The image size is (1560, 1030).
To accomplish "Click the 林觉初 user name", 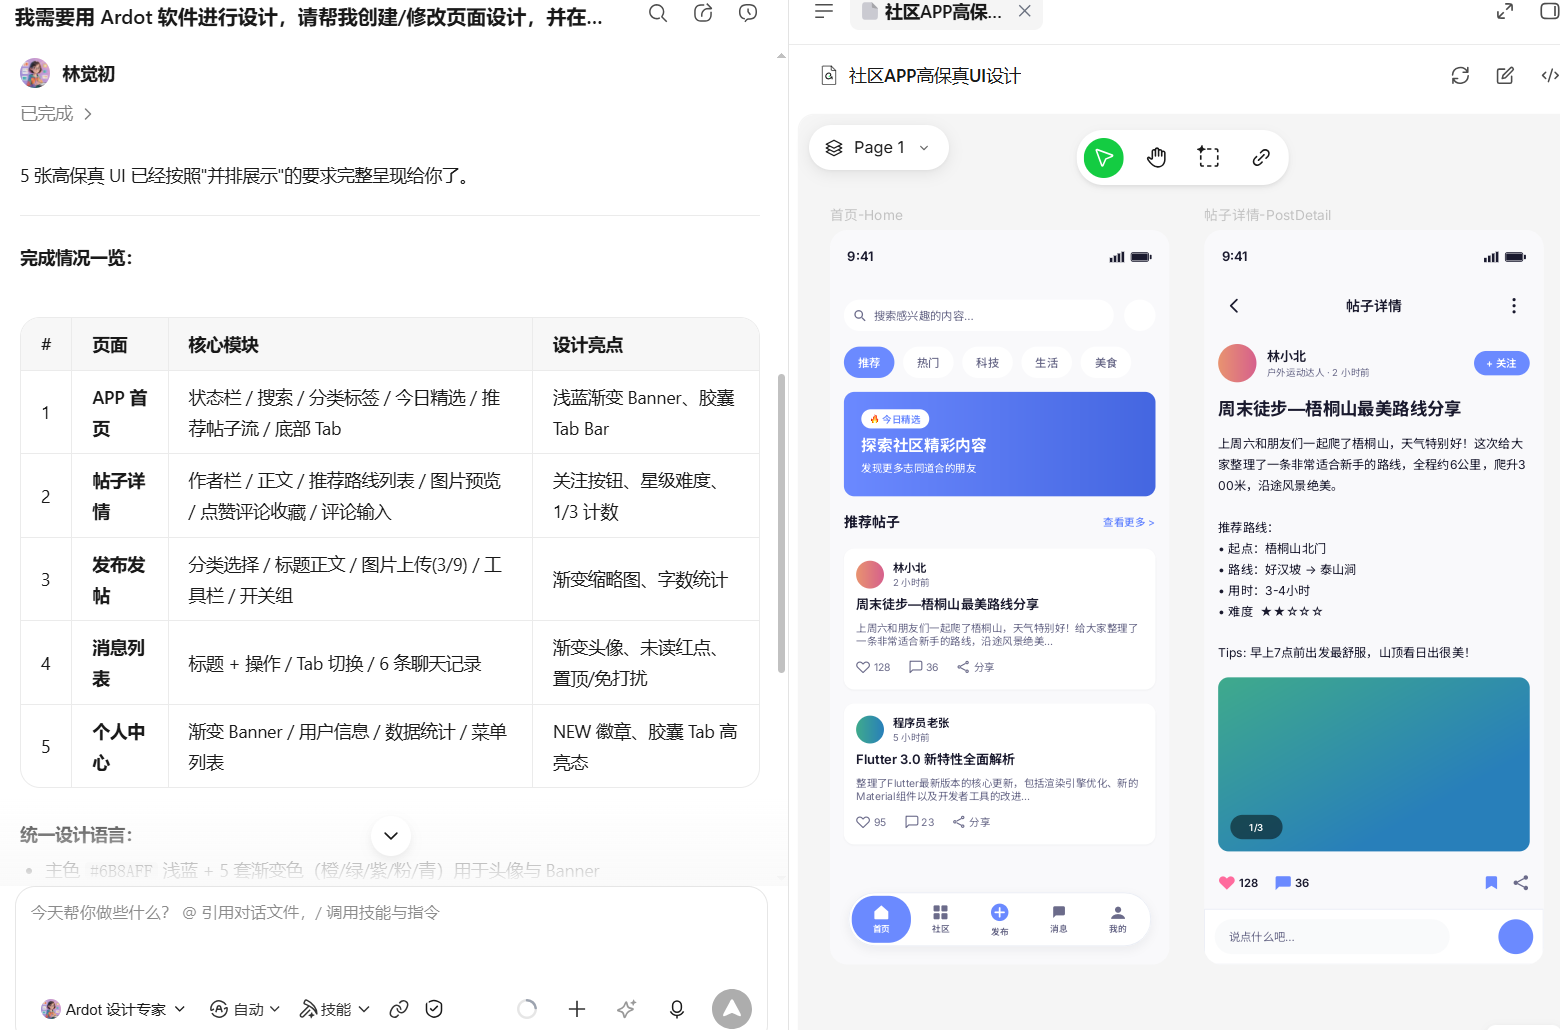I will [88, 74].
